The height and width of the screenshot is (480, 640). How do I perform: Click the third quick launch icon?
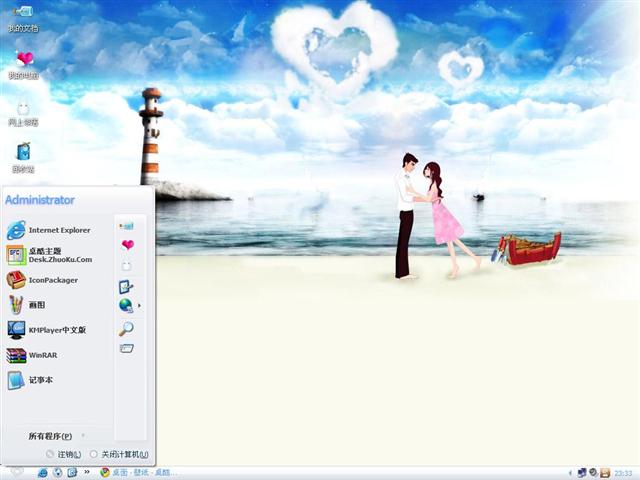click(72, 473)
